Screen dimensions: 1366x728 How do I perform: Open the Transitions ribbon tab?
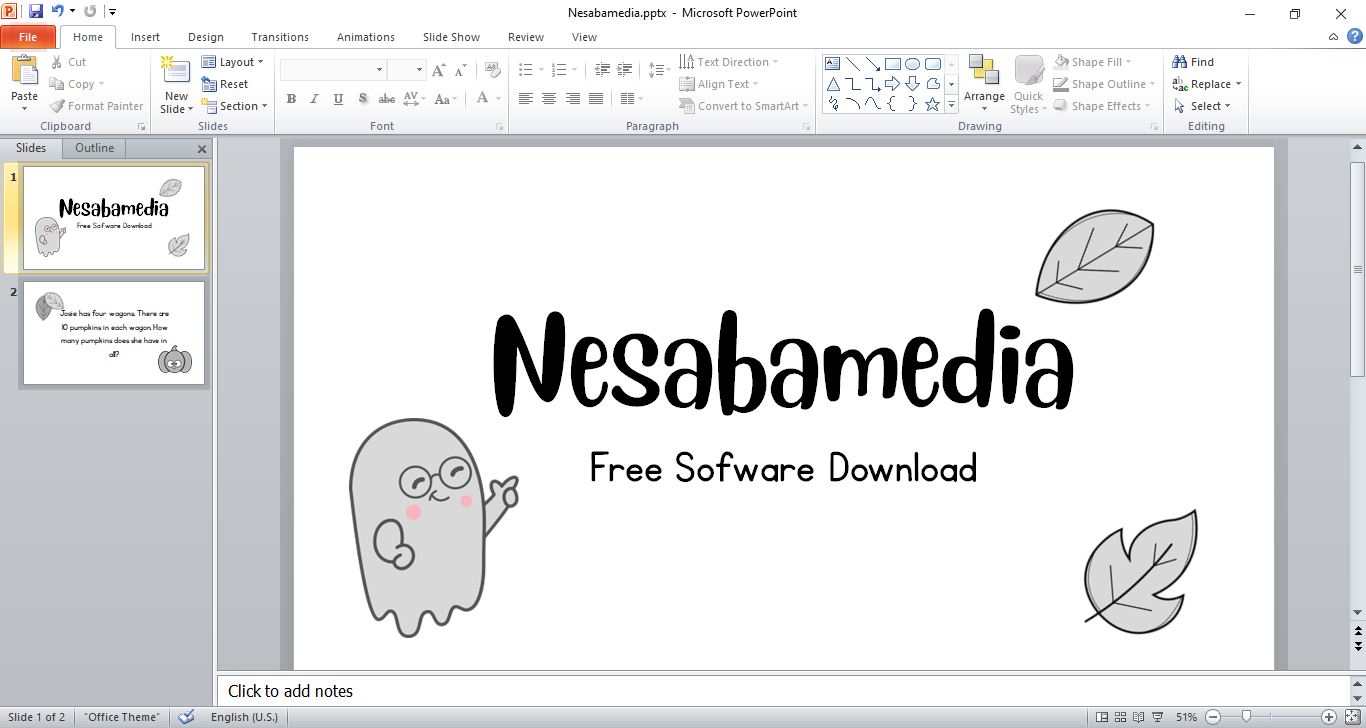click(280, 37)
